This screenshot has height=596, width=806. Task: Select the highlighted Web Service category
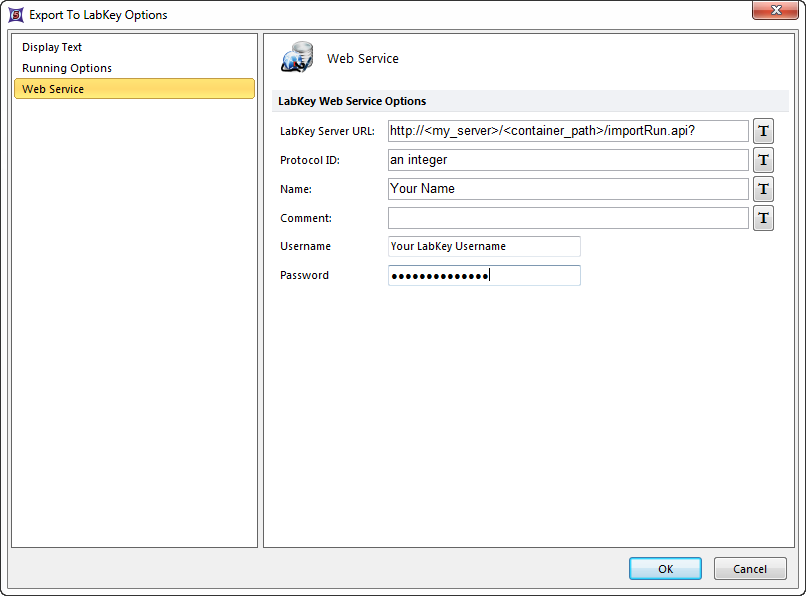pos(134,89)
